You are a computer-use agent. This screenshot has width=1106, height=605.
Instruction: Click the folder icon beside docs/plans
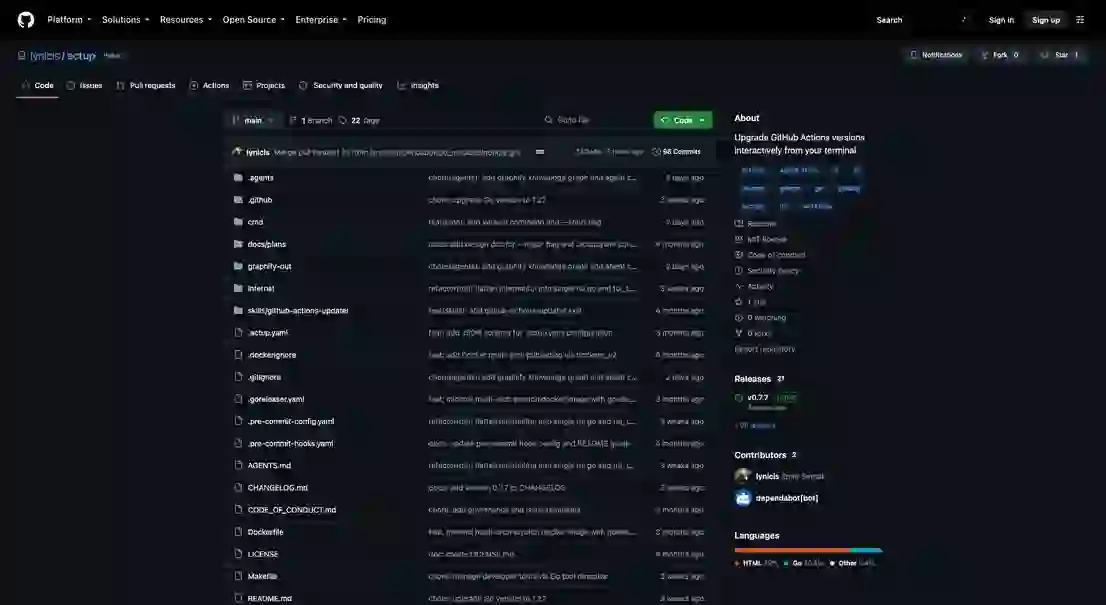click(238, 244)
